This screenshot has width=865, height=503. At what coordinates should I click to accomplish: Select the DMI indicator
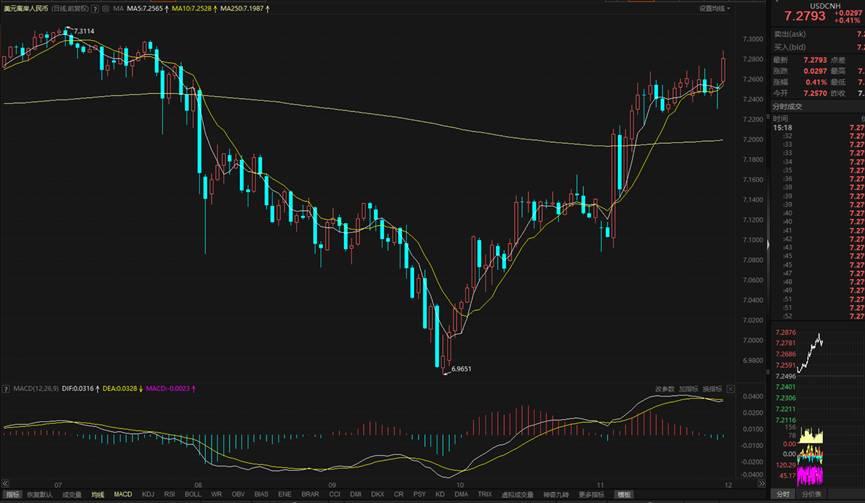click(355, 494)
